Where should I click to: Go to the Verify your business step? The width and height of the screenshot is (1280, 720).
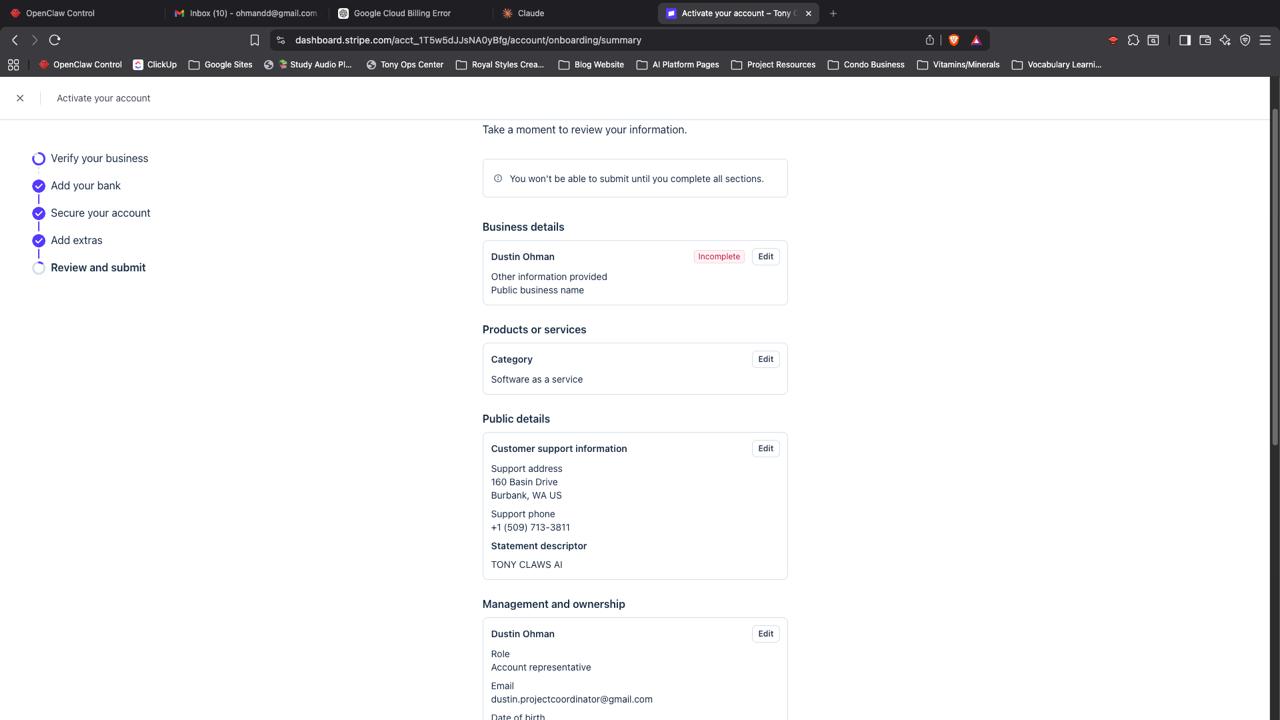coord(99,158)
